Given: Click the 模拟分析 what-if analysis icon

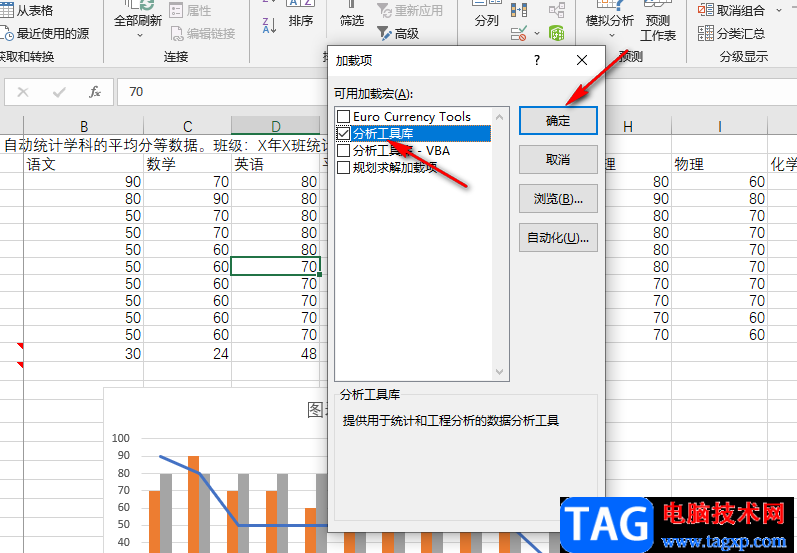Looking at the screenshot, I should click(x=610, y=5).
